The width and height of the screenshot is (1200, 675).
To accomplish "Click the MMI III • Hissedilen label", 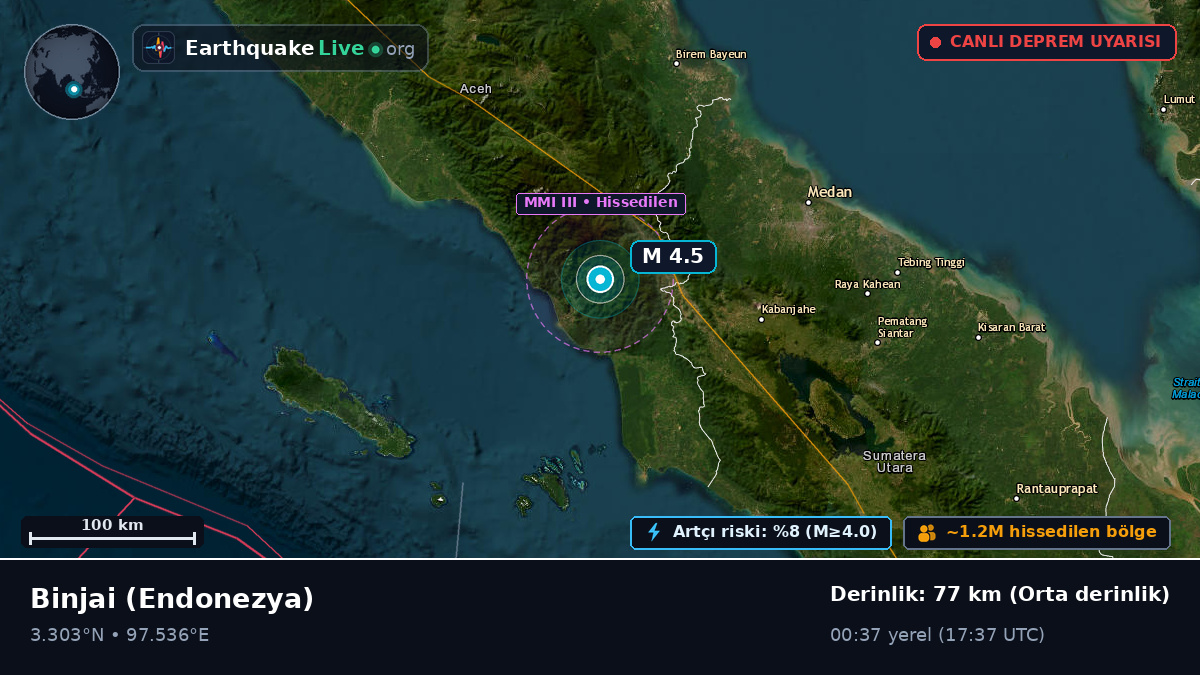I will pos(601,203).
